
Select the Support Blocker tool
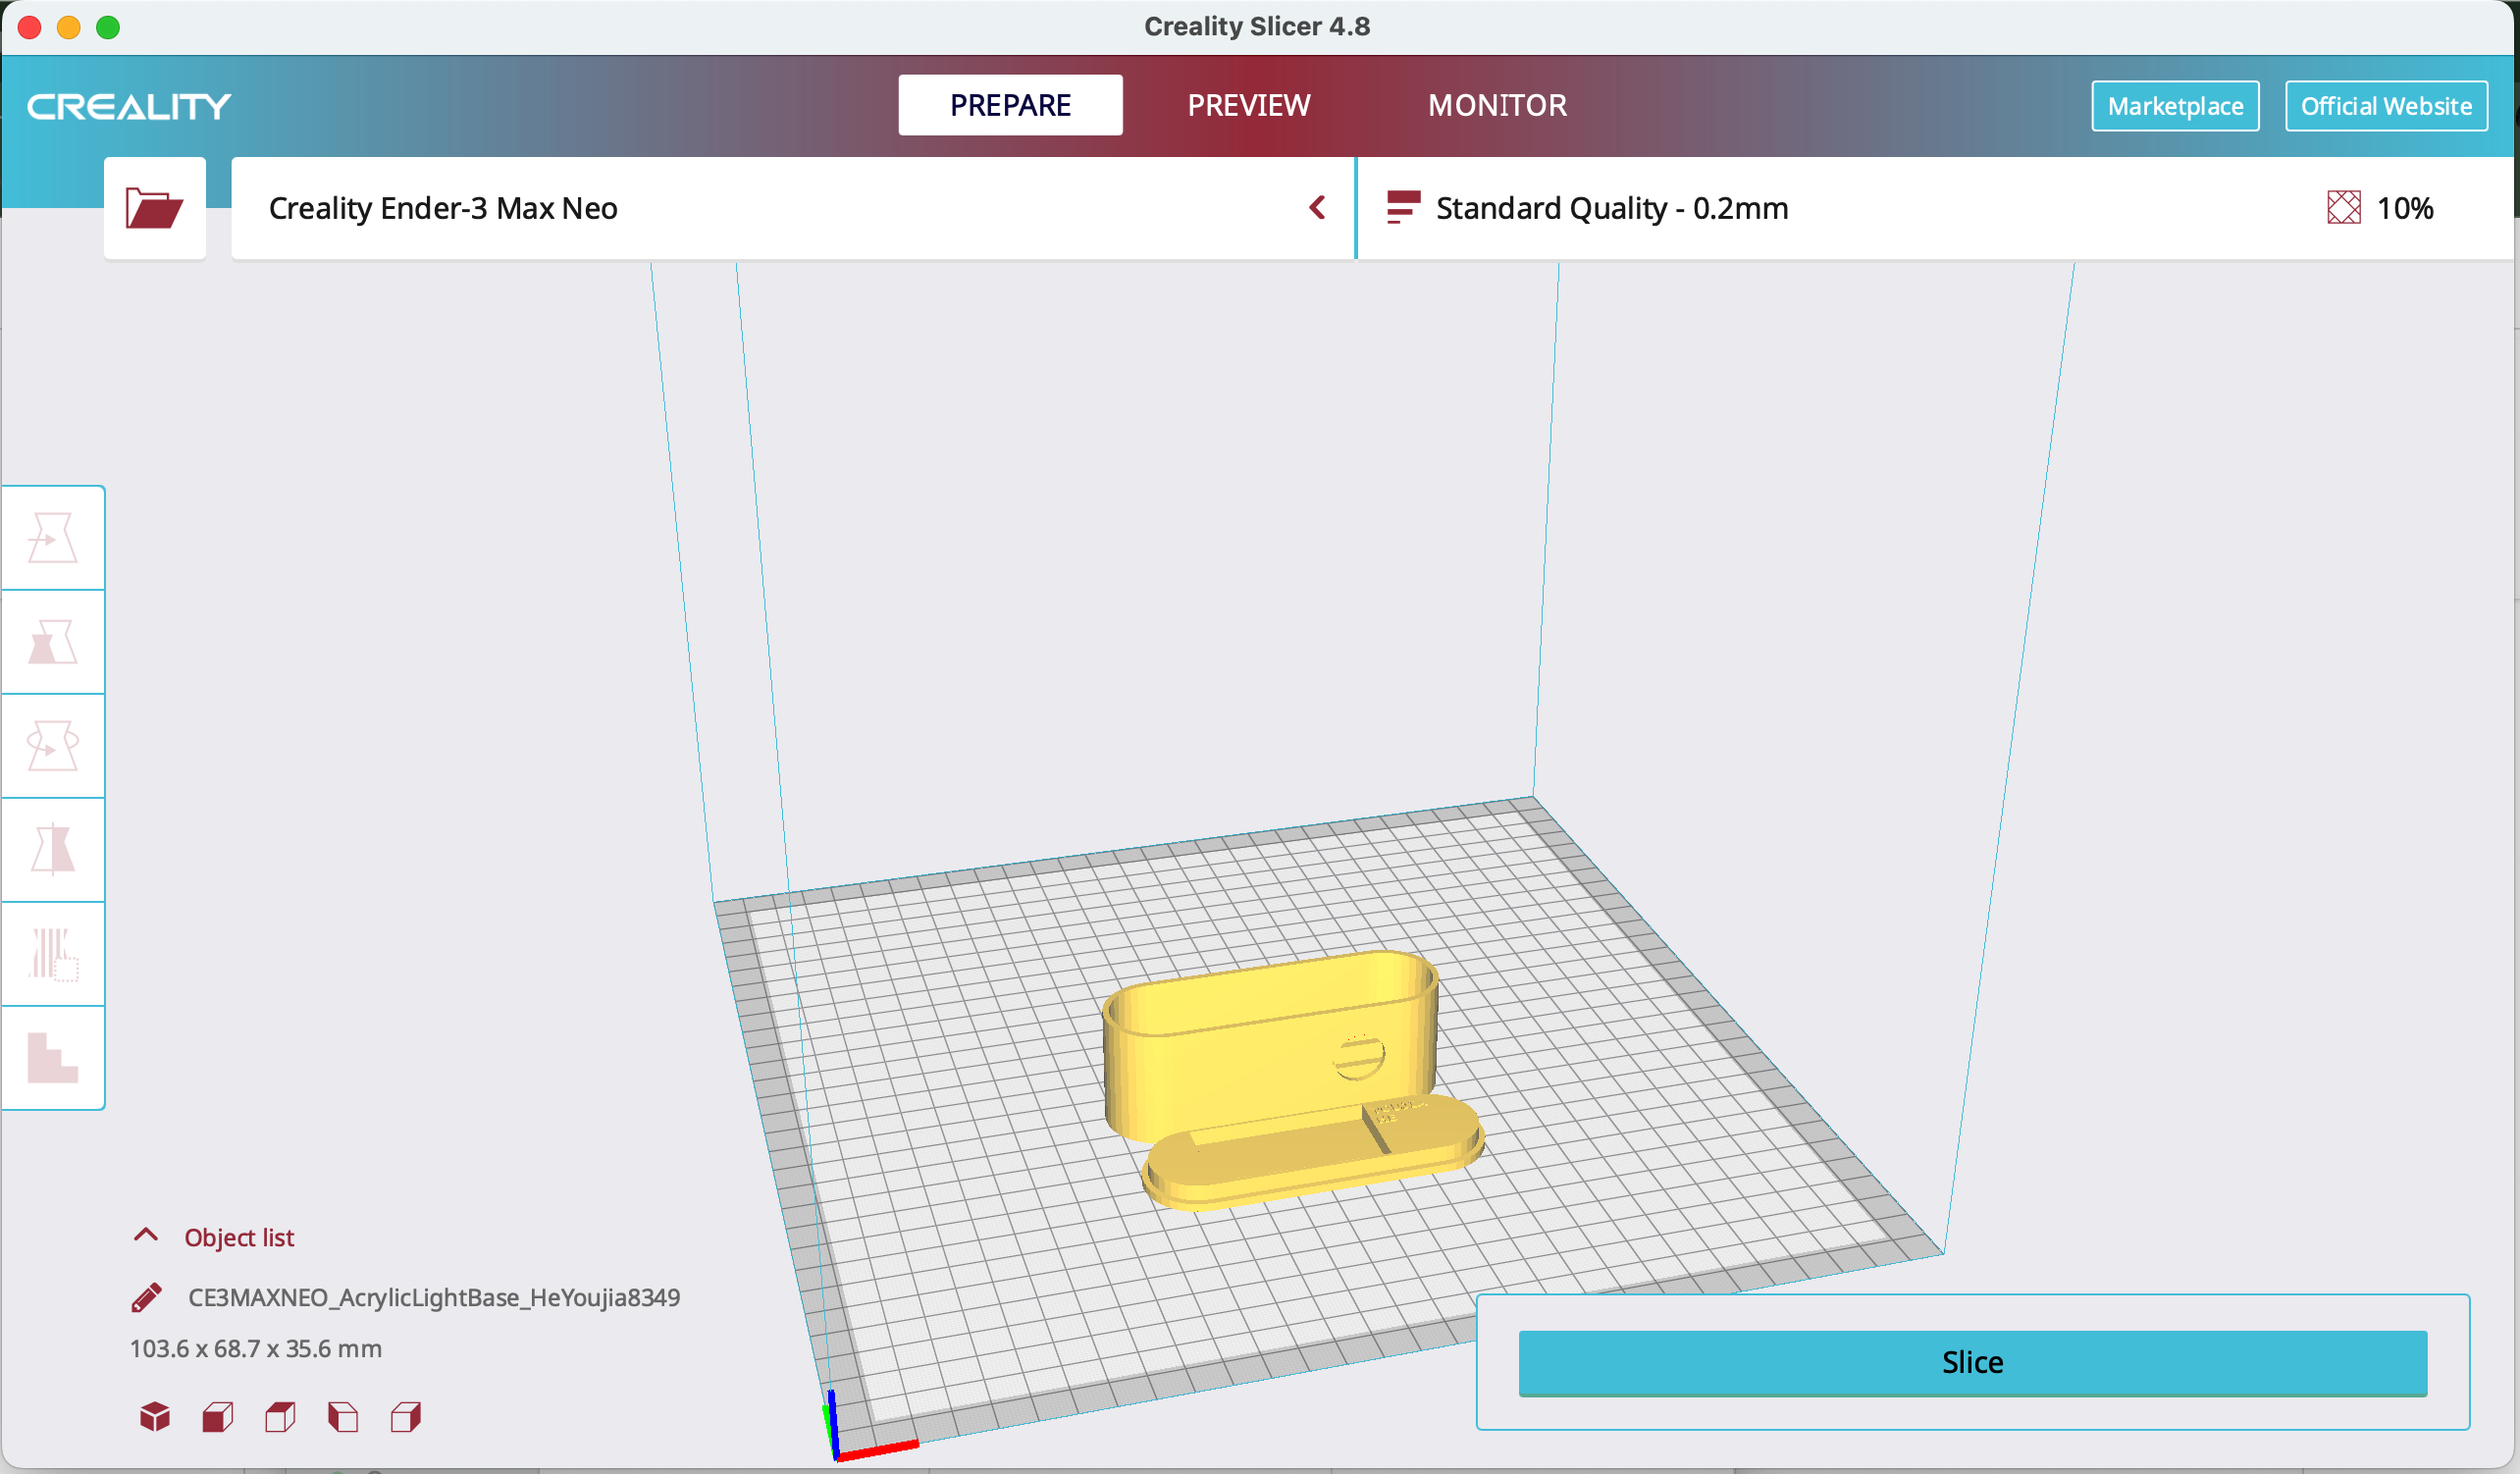(52, 1058)
